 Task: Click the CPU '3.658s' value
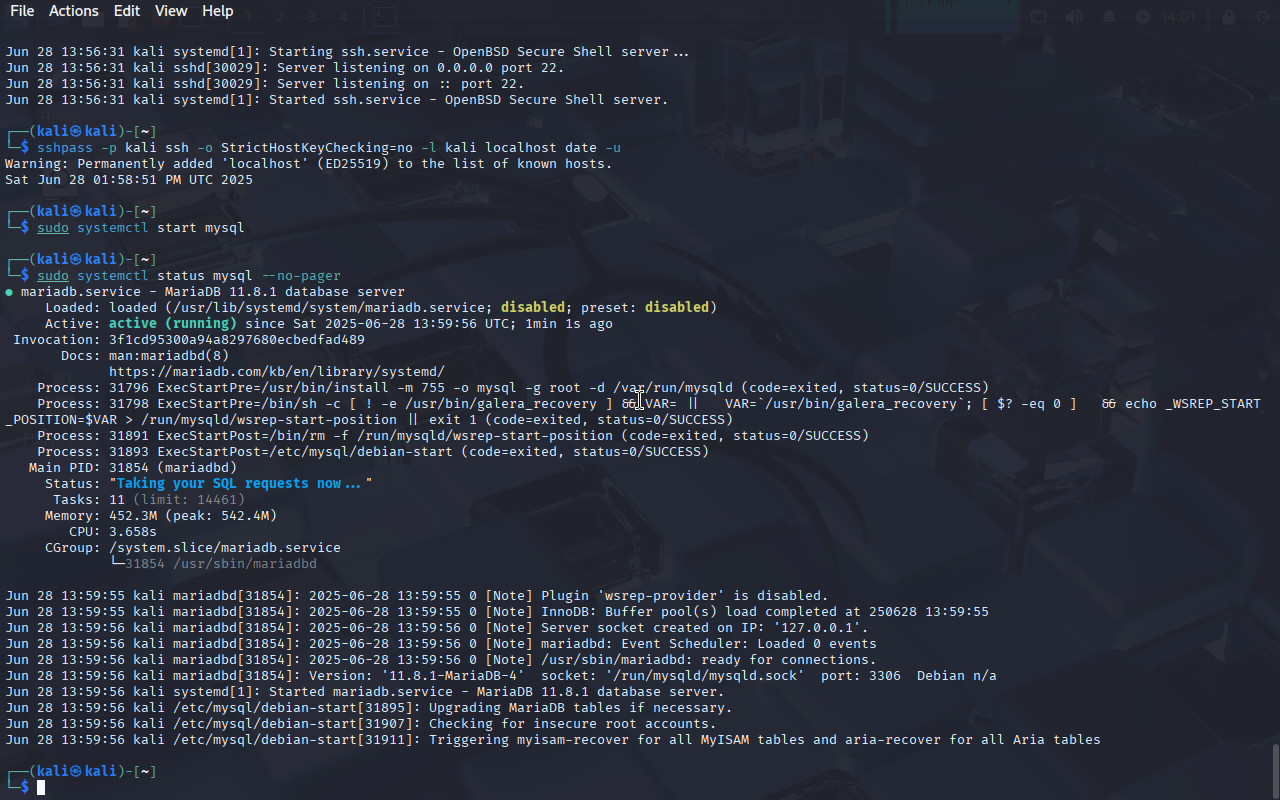(x=133, y=531)
